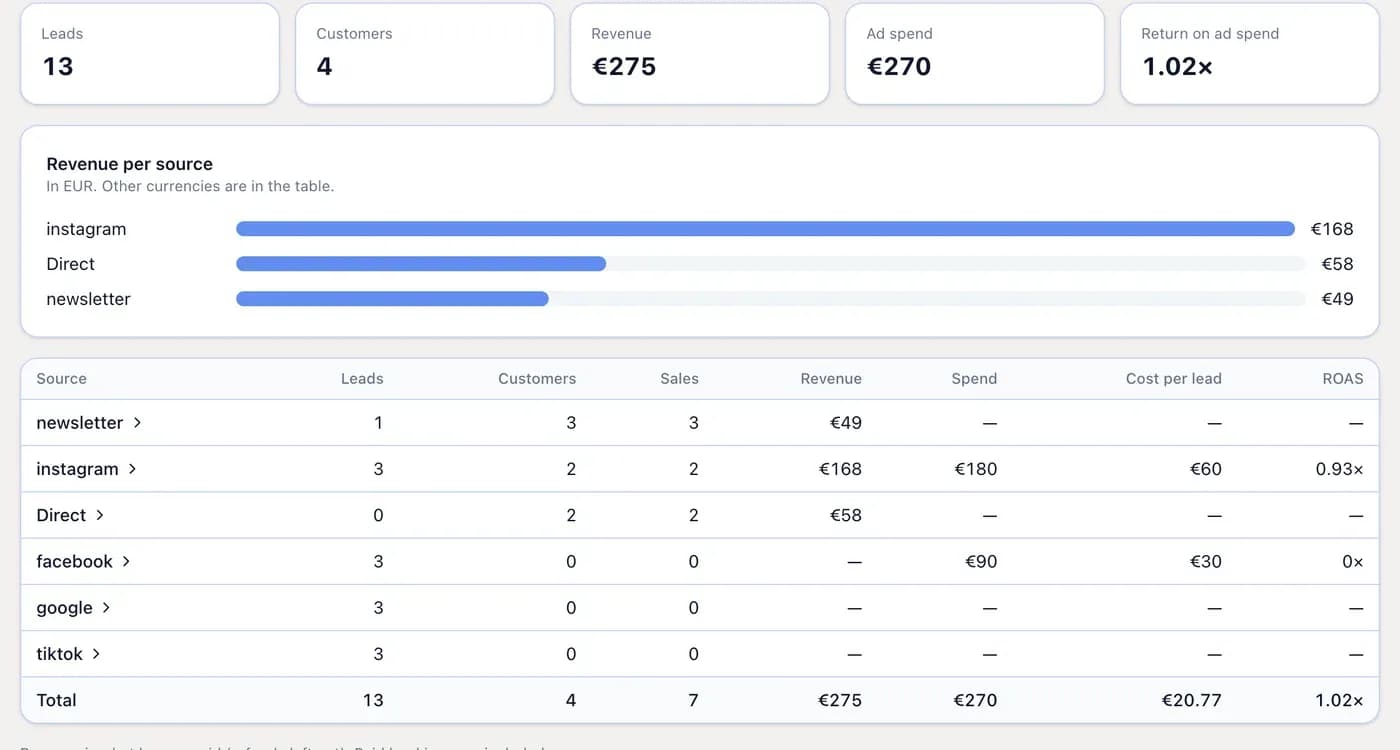Click the 7 total sales cell
1400x750 pixels.
[x=693, y=700]
